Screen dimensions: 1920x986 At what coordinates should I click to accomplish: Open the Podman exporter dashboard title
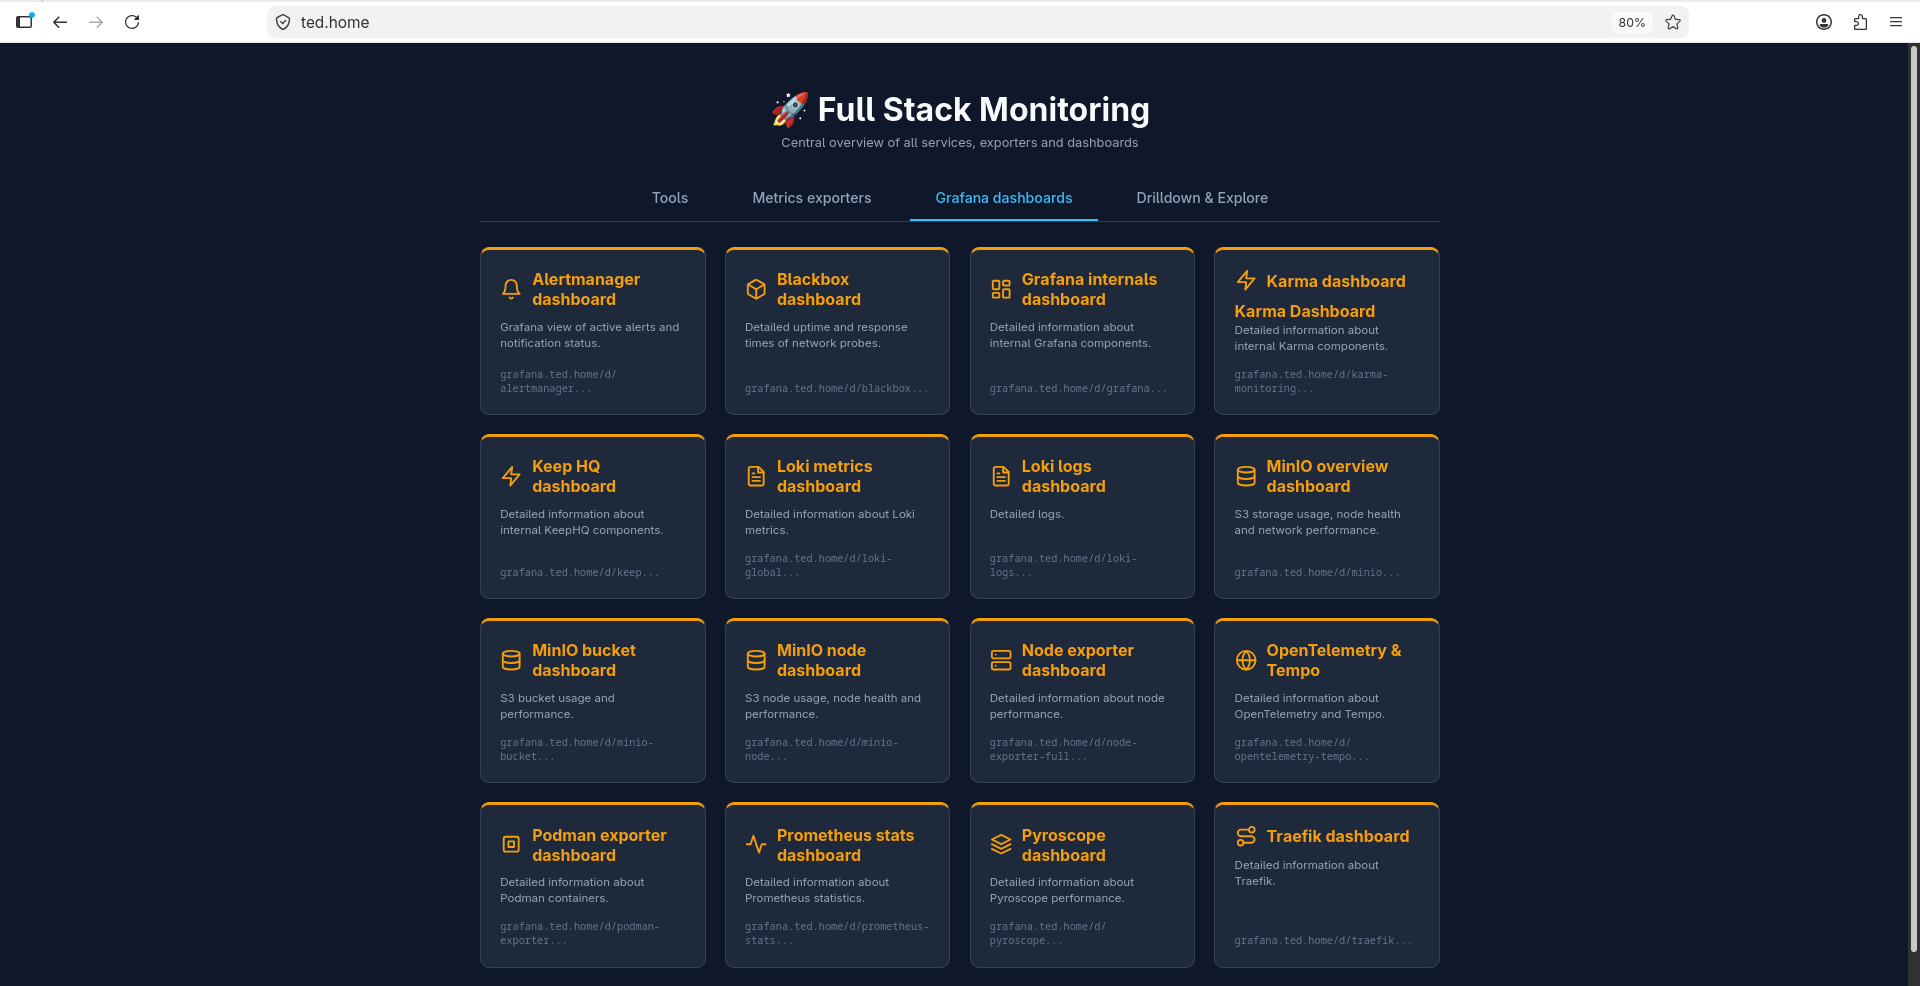[x=599, y=845]
